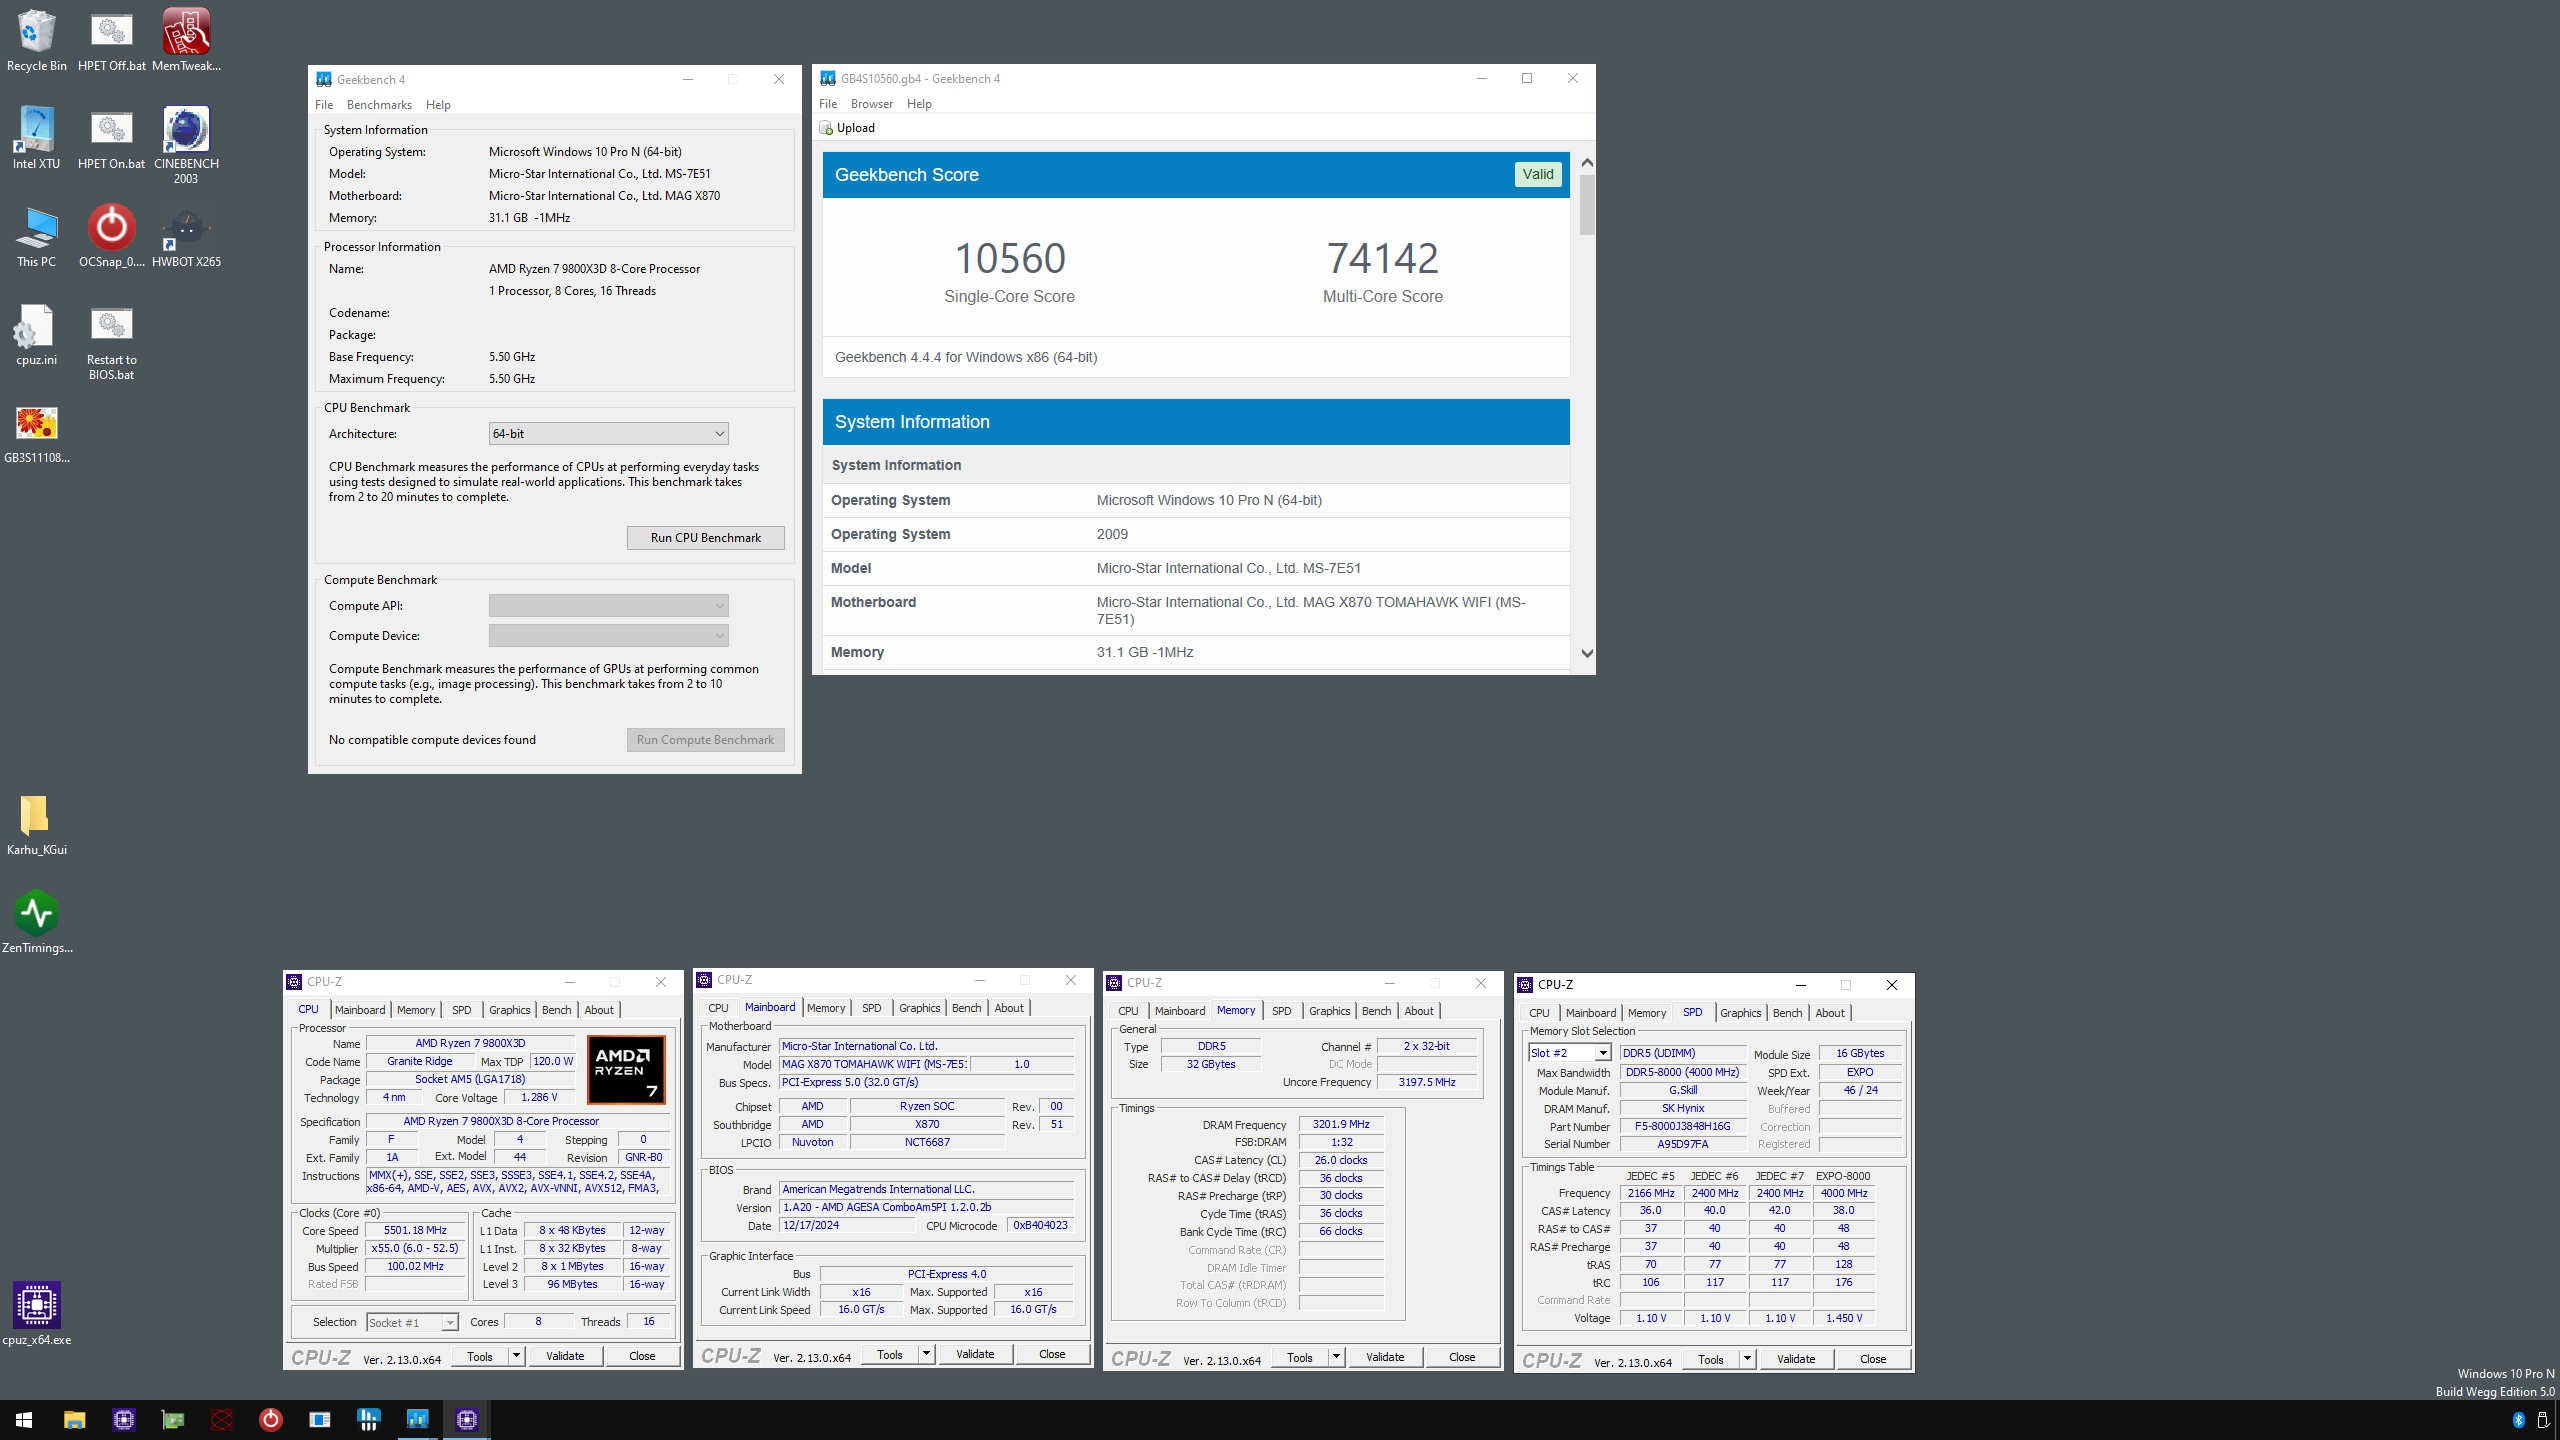The height and width of the screenshot is (1440, 2560).
Task: Open GB3S11108 image file on desktop
Action: pos(36,432)
